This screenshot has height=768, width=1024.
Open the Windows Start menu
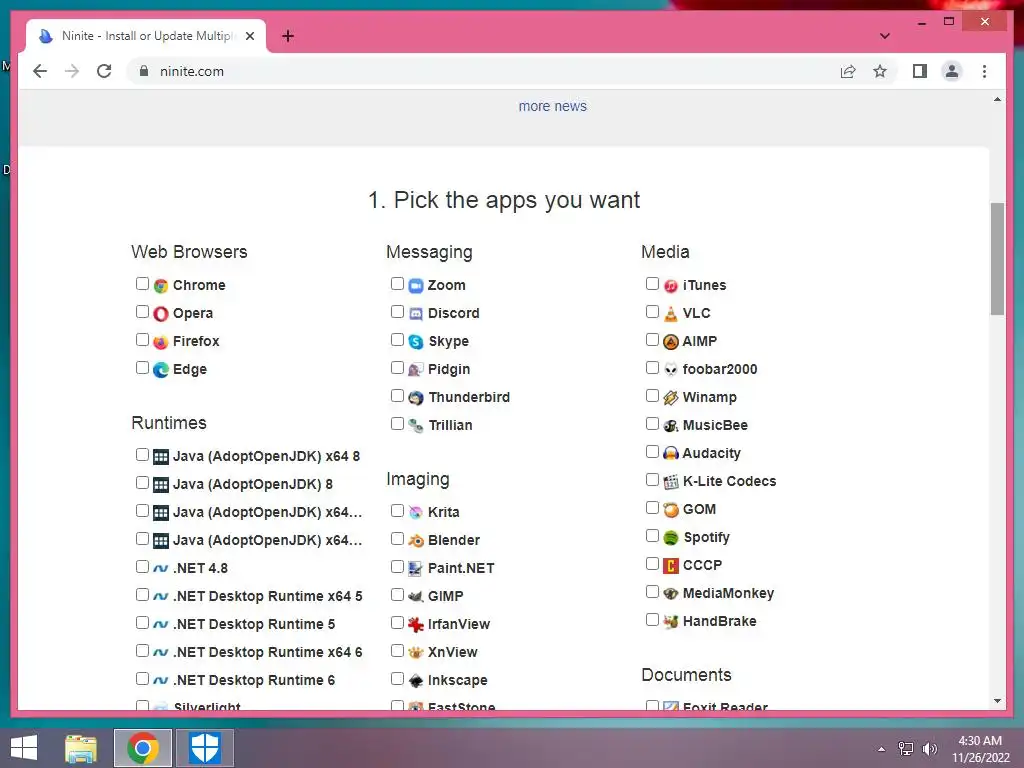point(24,748)
